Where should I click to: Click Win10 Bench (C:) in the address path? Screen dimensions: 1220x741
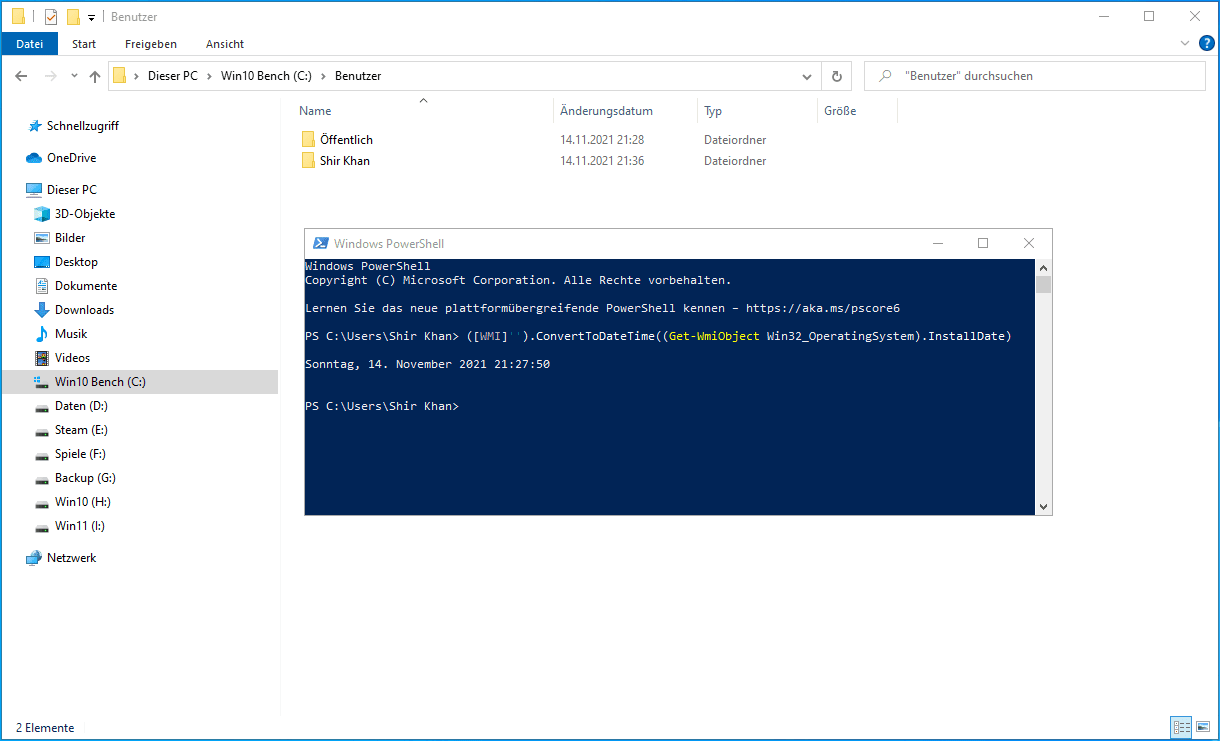point(267,76)
